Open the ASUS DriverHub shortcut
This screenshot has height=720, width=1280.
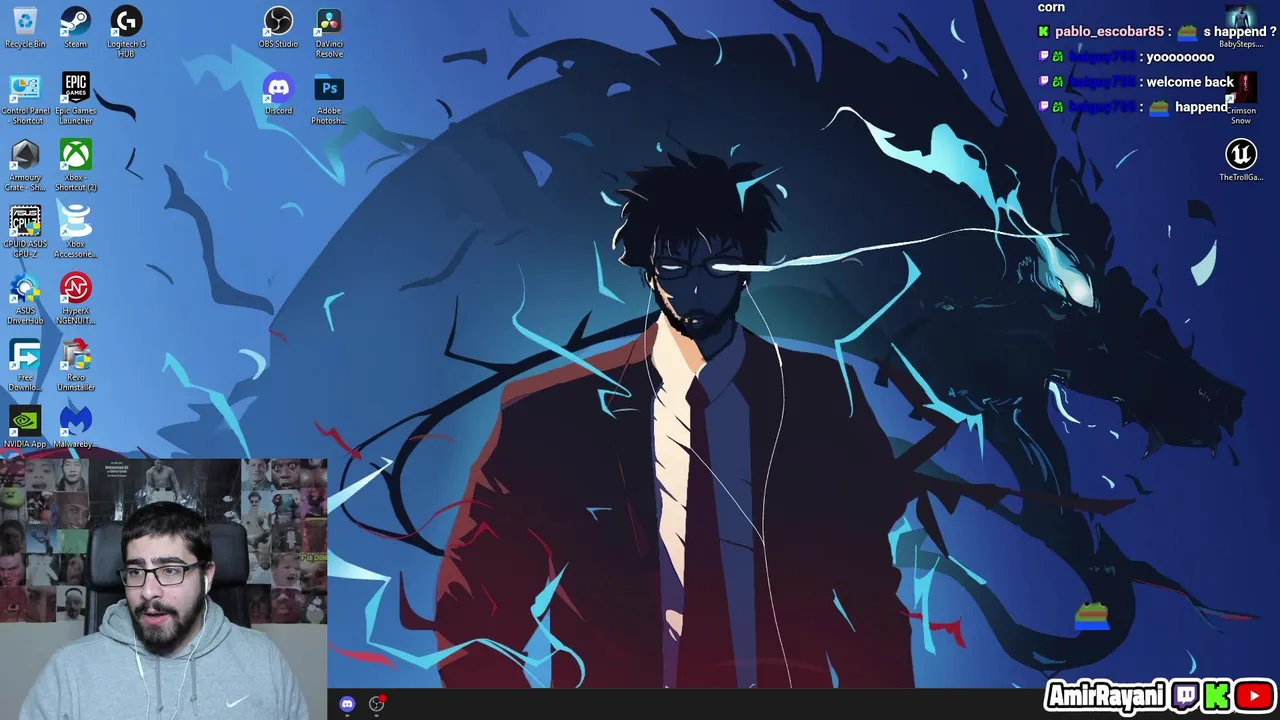[25, 299]
